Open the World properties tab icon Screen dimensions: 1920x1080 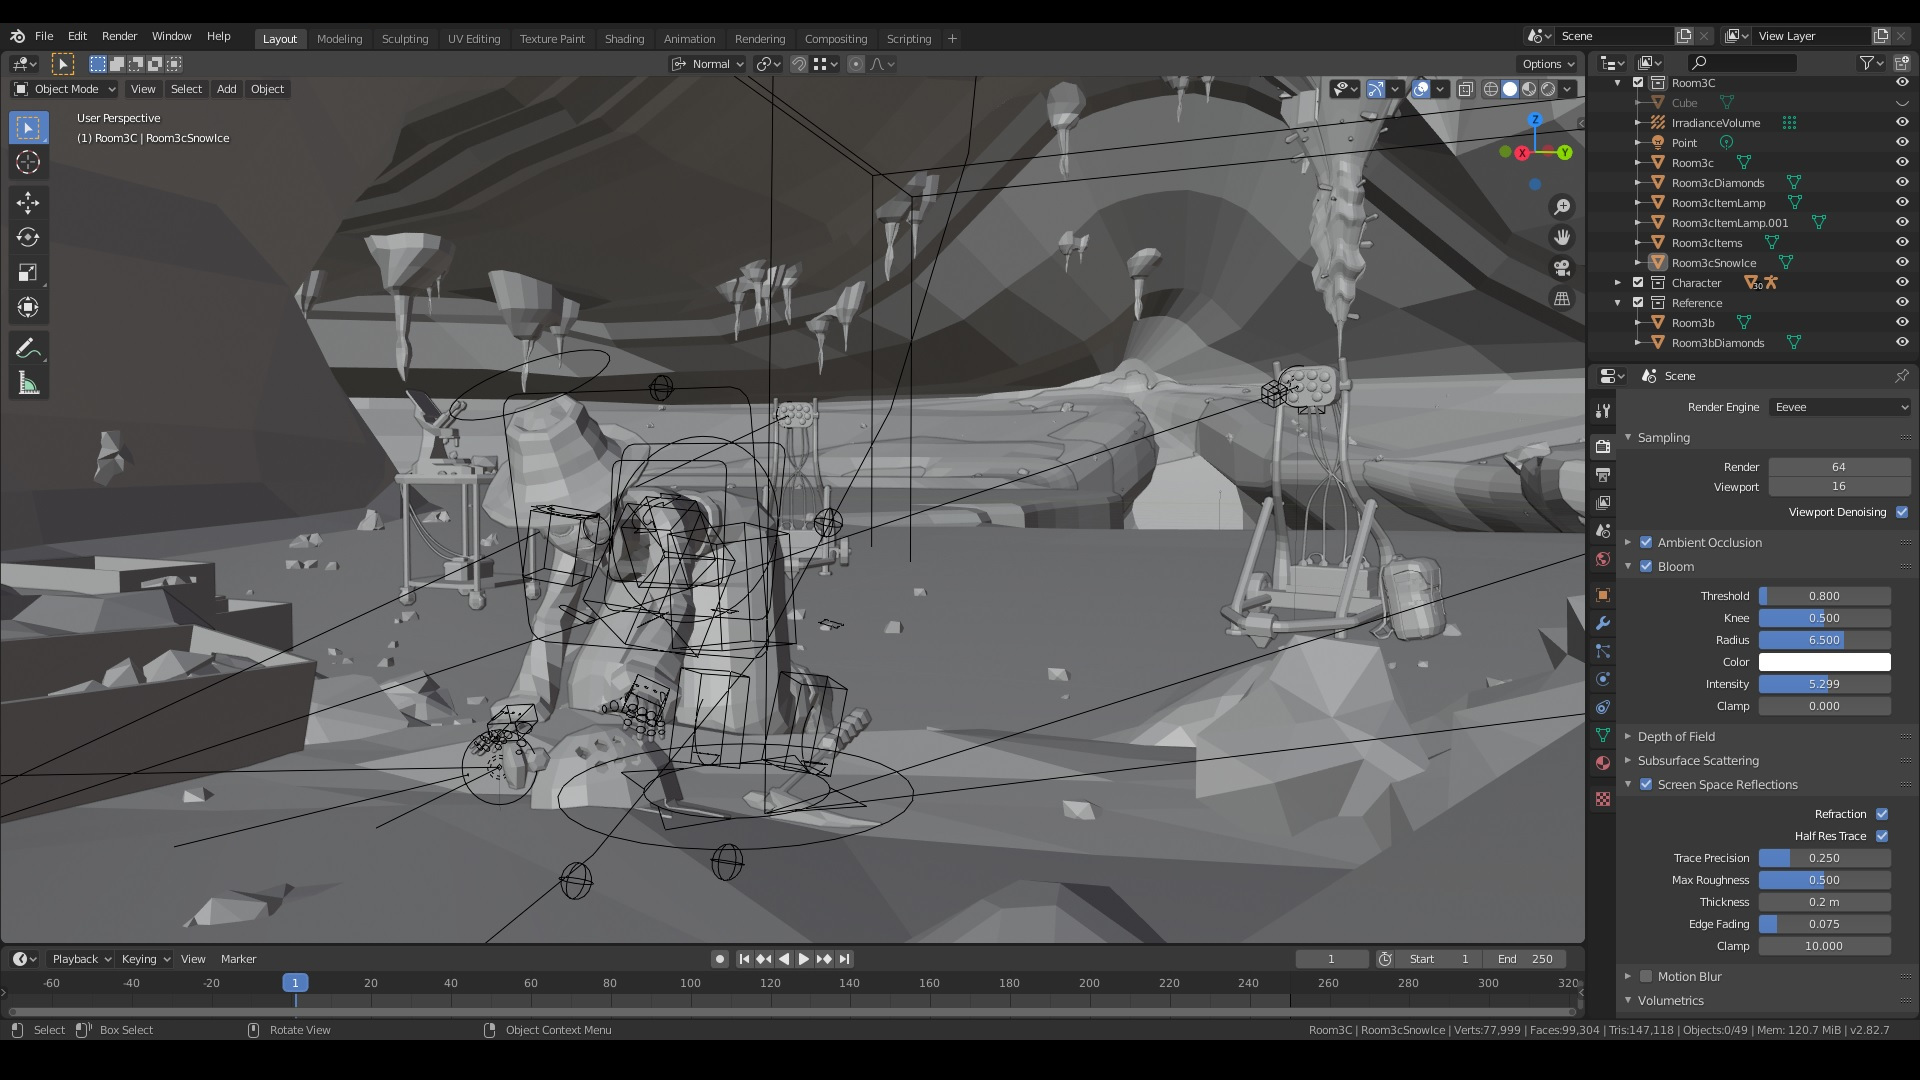point(1603,559)
